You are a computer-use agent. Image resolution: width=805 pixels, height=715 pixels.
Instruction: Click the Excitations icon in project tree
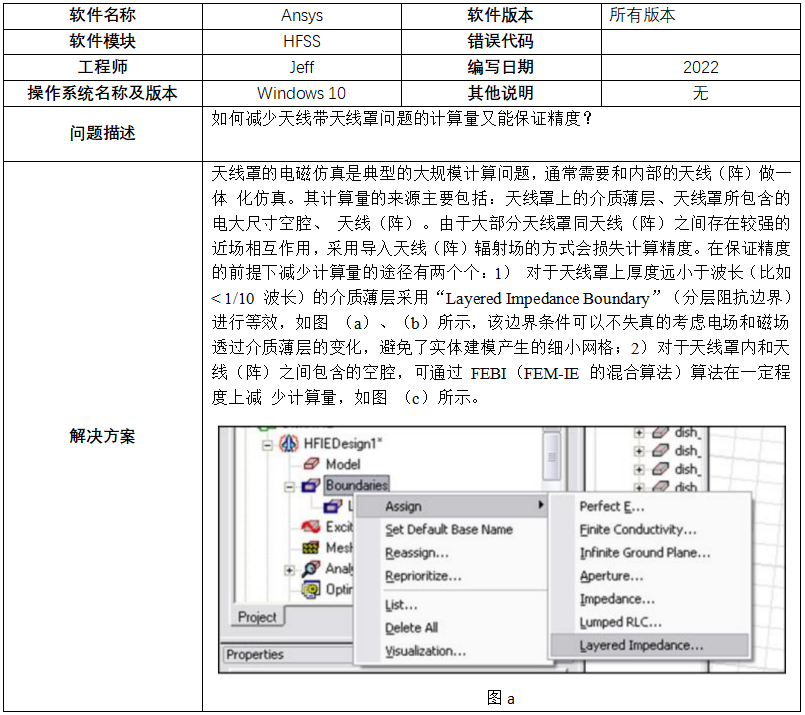tap(310, 527)
